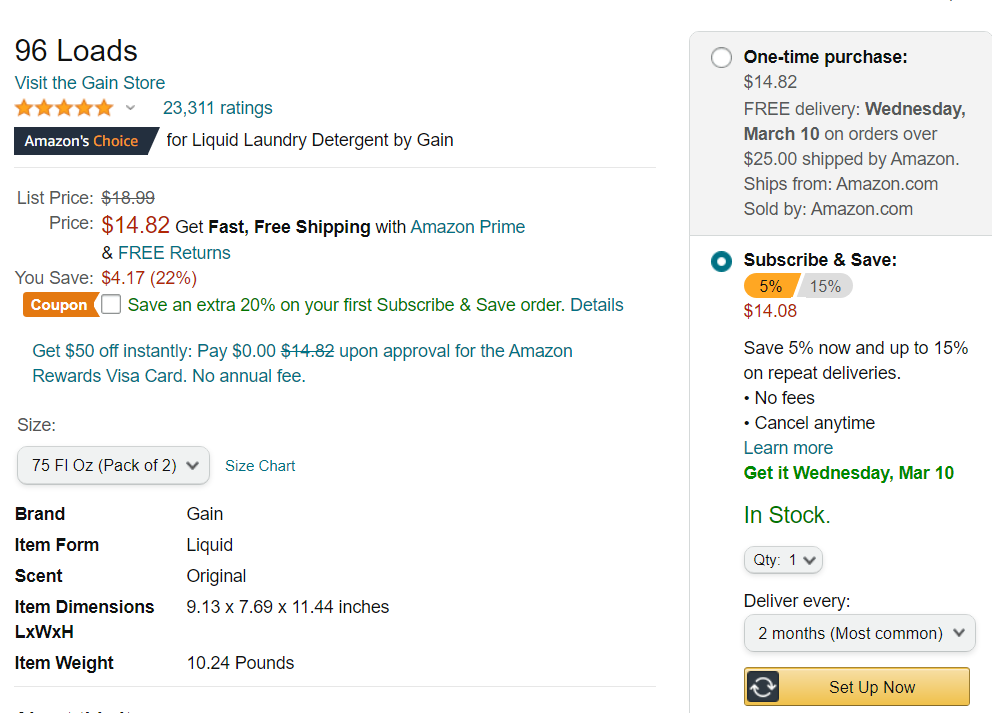Check the 20% coupon checkbox
Viewport: 992px width, 713px height.
111,304
